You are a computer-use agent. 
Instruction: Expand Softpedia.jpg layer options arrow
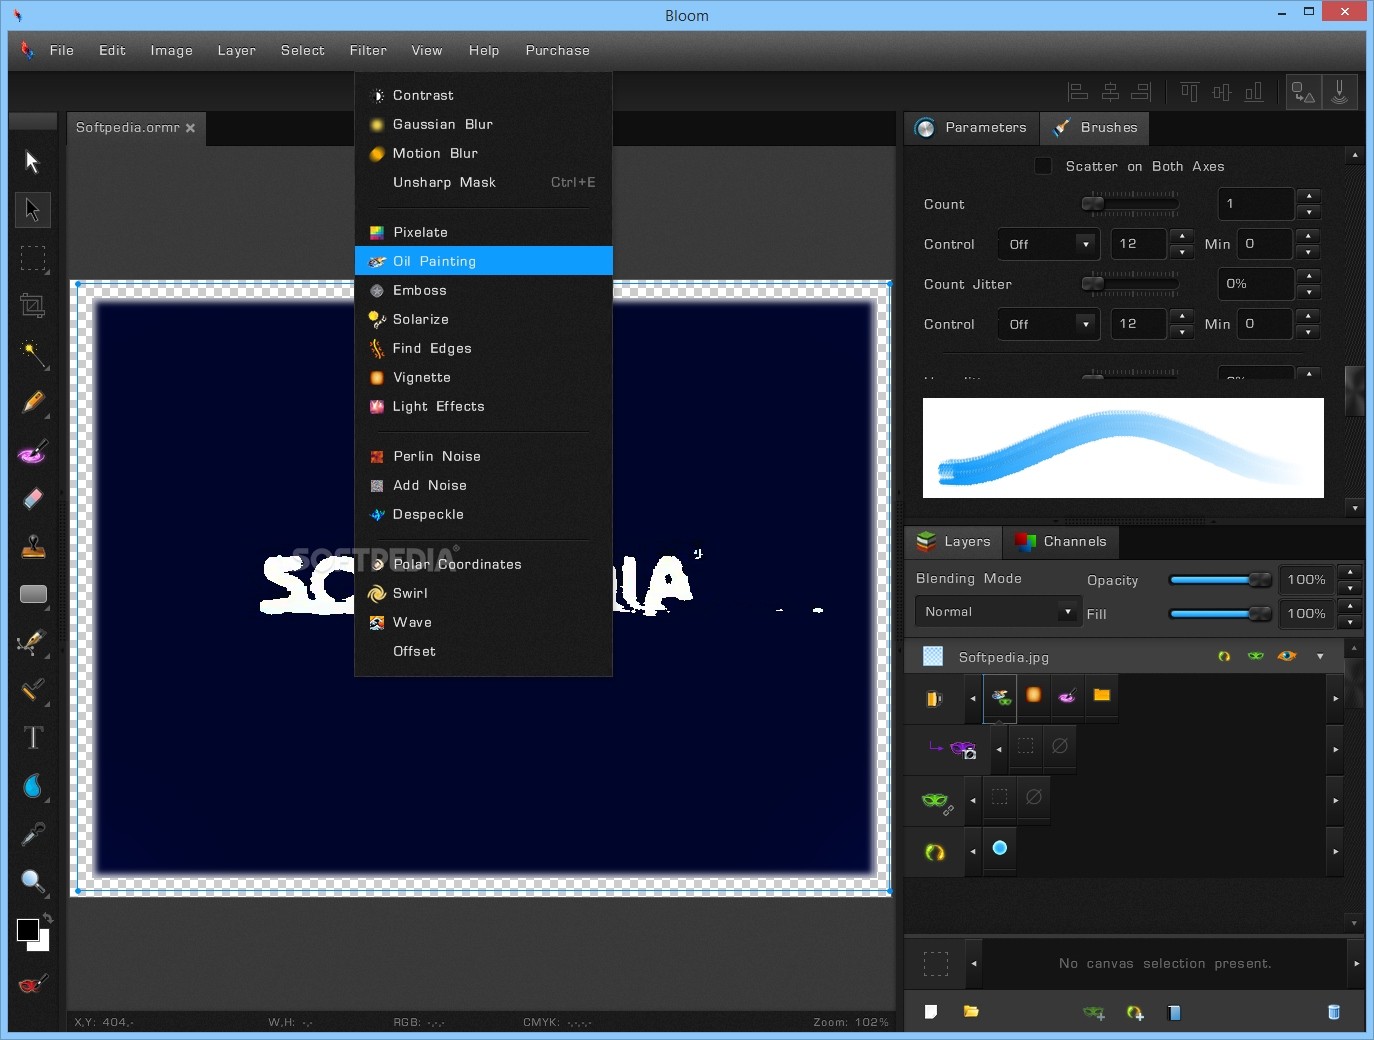tap(1320, 656)
